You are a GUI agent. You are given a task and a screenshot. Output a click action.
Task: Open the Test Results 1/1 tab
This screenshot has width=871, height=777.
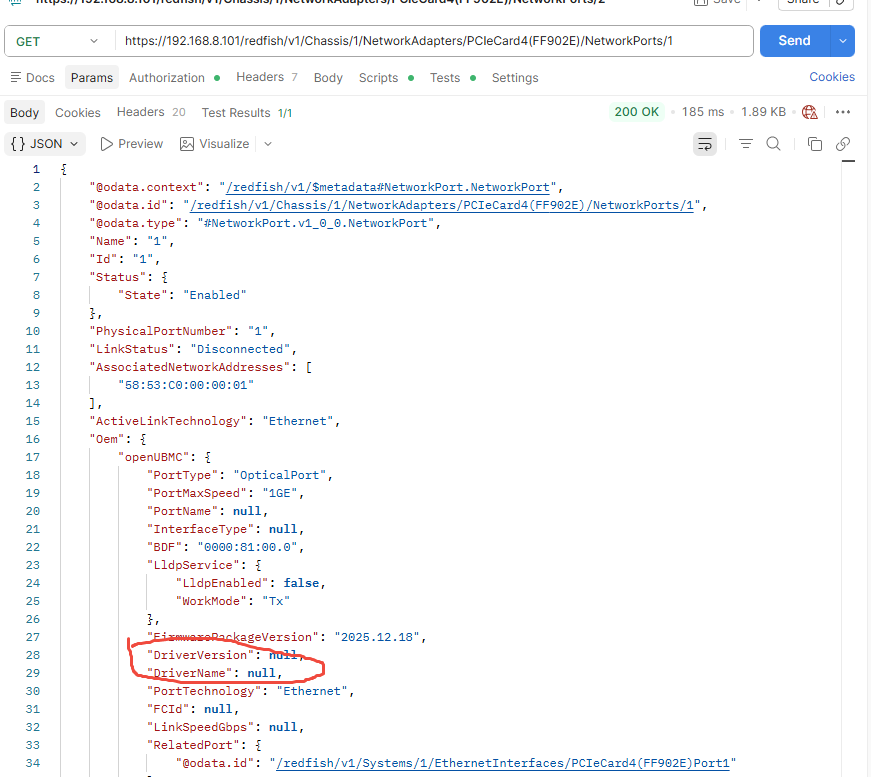click(247, 113)
